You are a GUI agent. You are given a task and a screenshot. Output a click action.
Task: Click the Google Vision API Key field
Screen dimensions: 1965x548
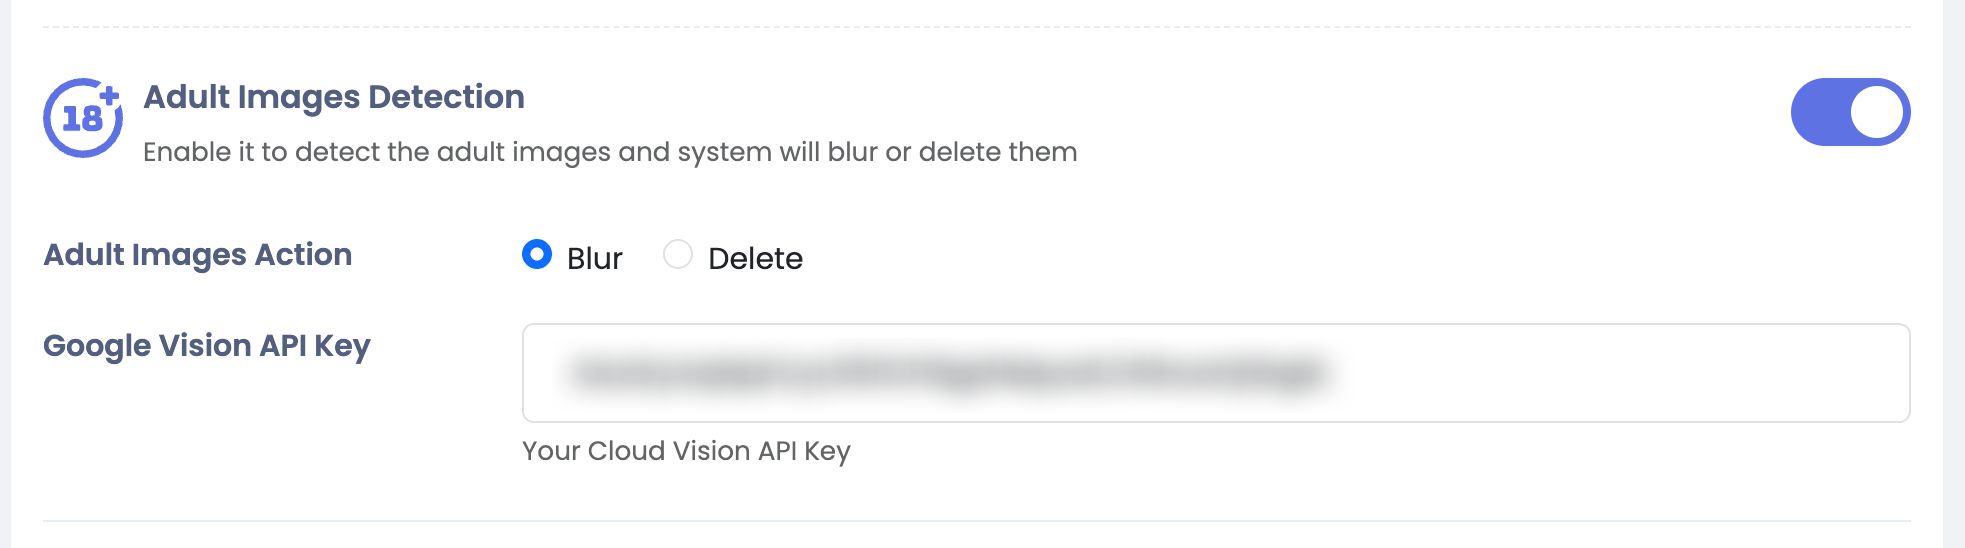coord(1215,373)
